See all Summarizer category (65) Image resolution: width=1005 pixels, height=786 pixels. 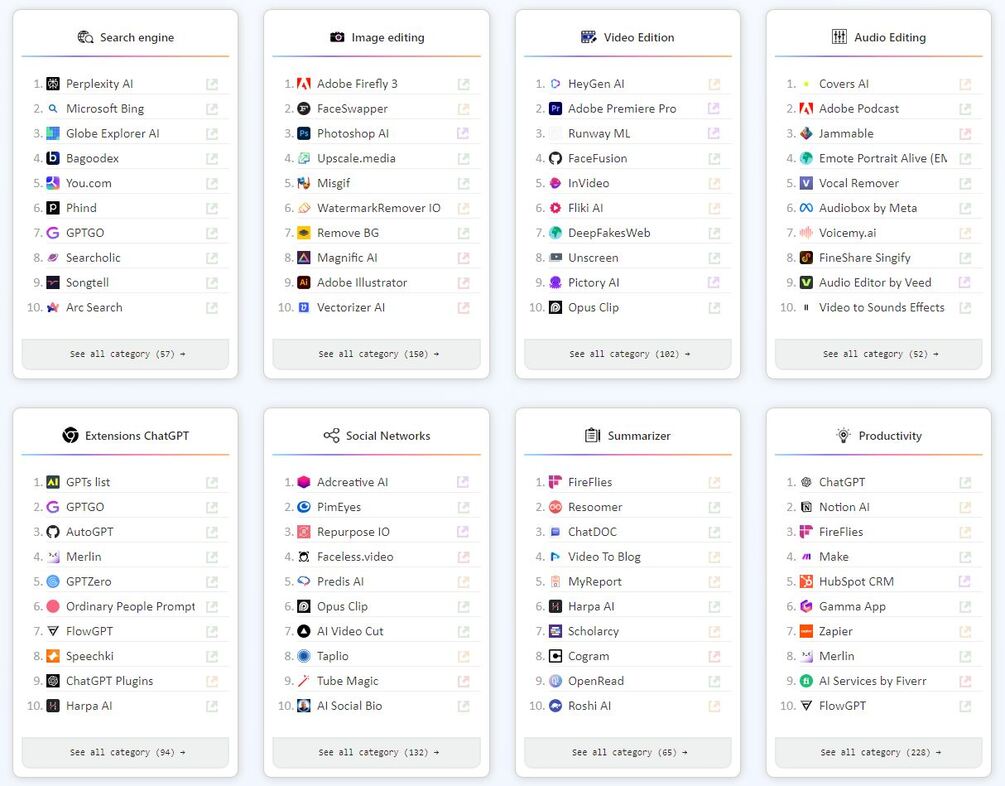tap(628, 753)
